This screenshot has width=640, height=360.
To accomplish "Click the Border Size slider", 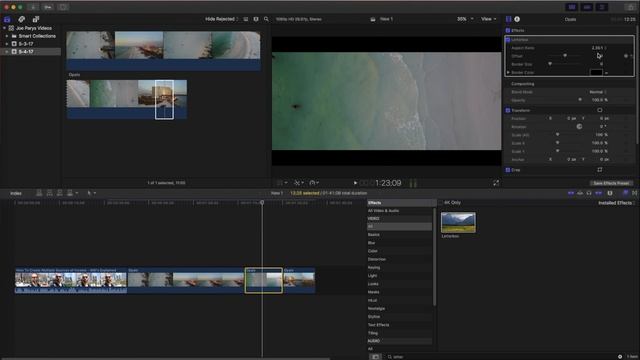I will [x=565, y=64].
